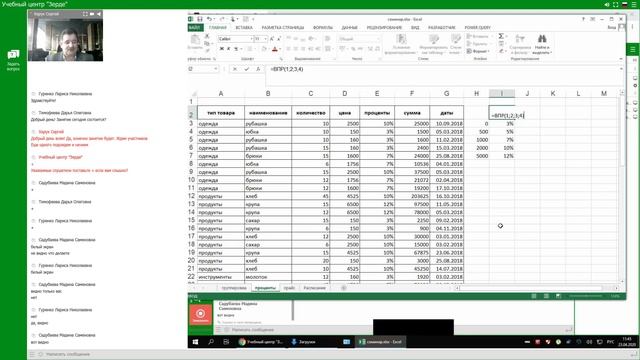Select the 'Расписание' sheet tab
The image size is (640, 360).
pyautogui.click(x=315, y=288)
